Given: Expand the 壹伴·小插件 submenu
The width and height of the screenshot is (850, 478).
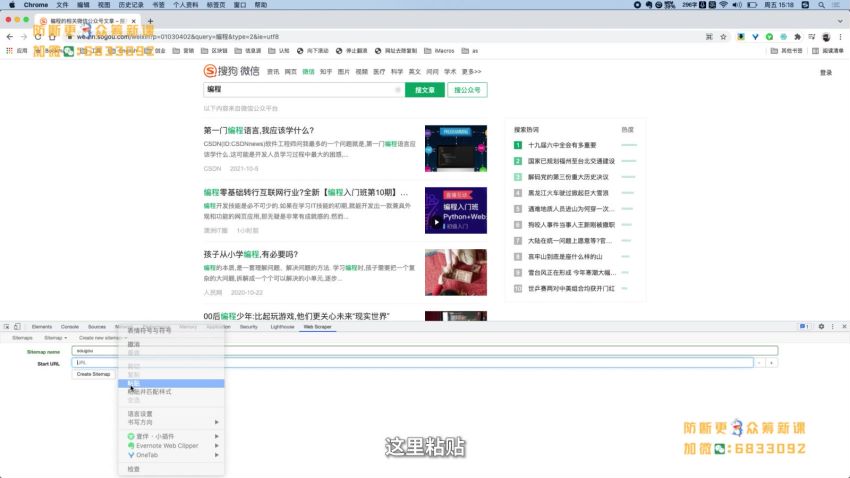Looking at the screenshot, I should coord(171,436).
